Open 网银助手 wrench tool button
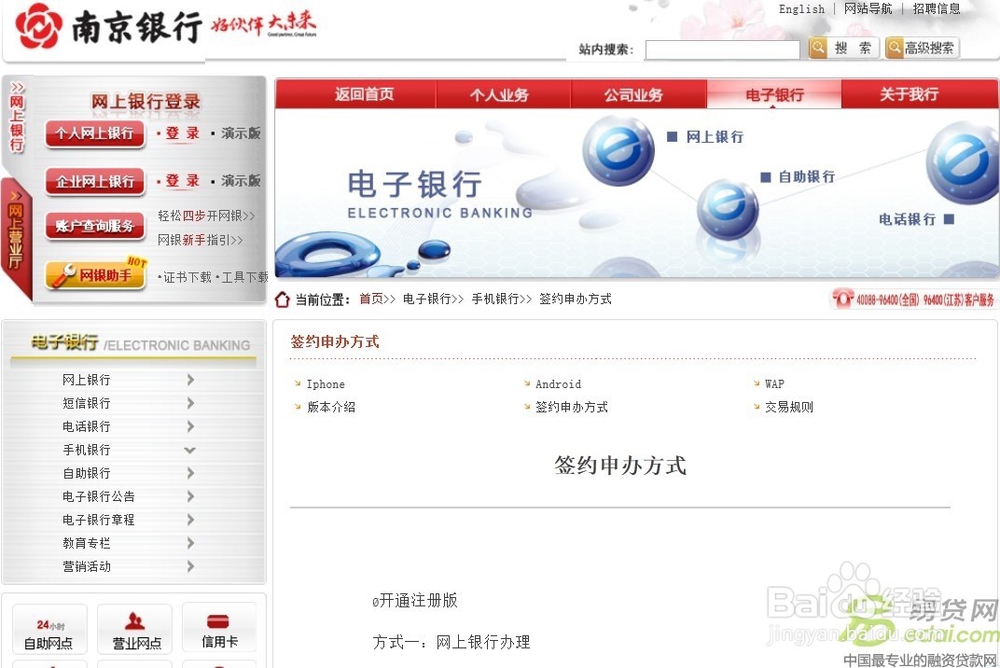Viewport: 1000px width, 668px height. click(95, 276)
